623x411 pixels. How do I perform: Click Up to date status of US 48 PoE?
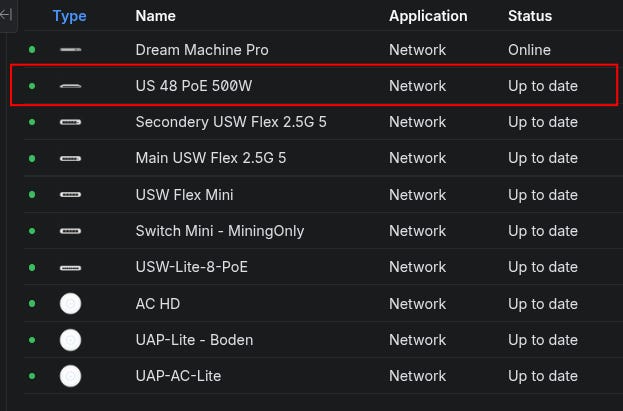coord(543,86)
